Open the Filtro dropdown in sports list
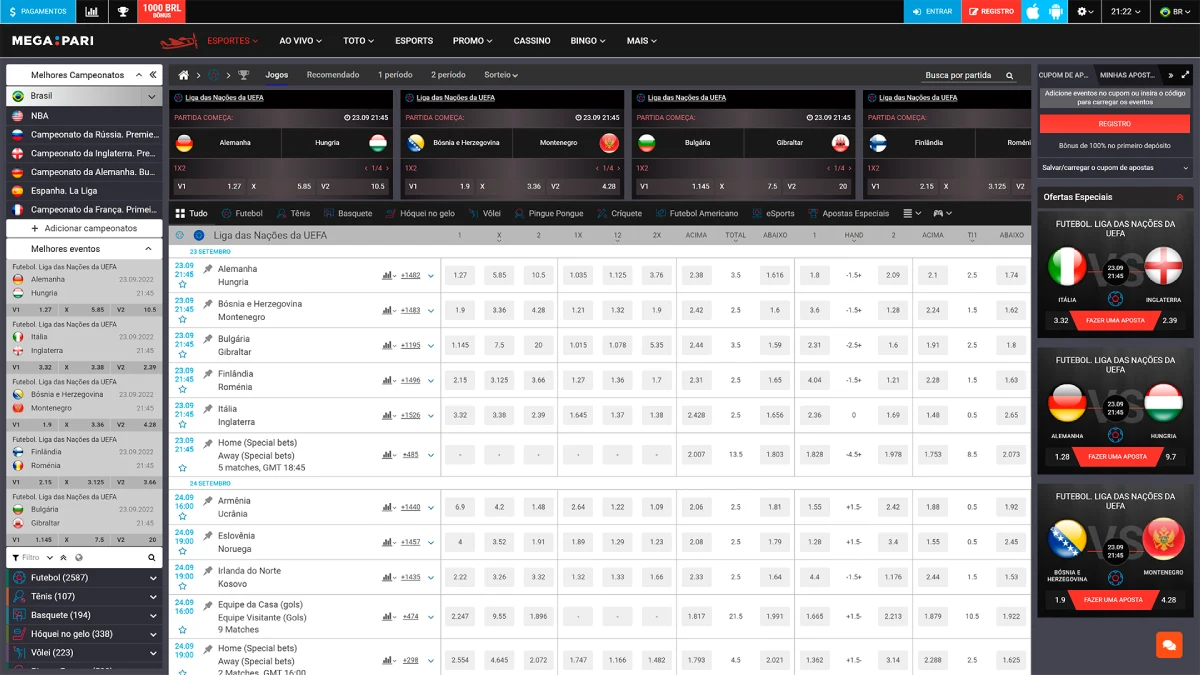The height and width of the screenshot is (675, 1200). [x=31, y=558]
